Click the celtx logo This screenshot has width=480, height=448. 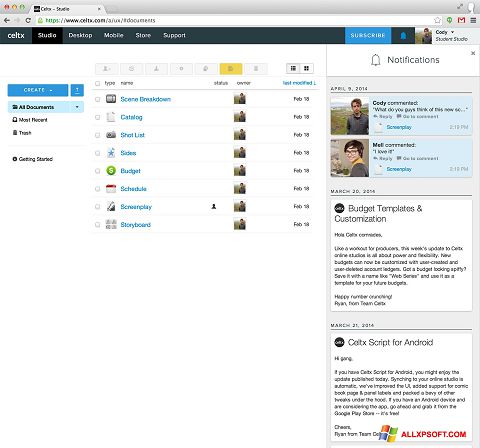point(16,35)
